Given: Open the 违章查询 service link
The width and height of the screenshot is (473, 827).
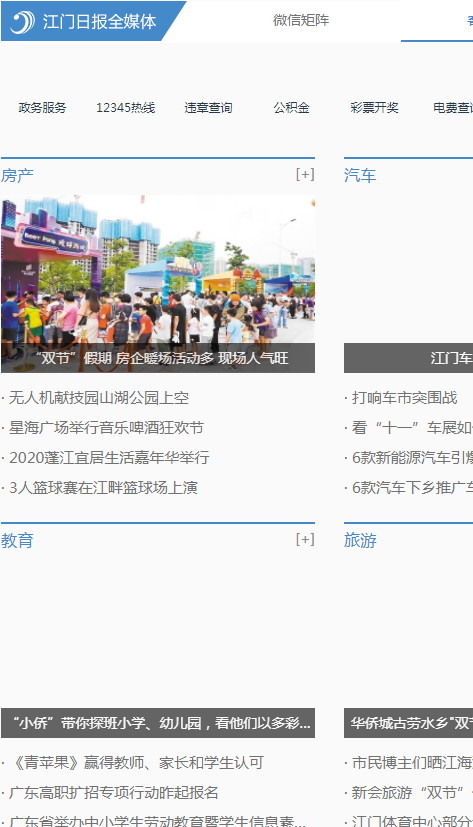Looking at the screenshot, I should click(x=208, y=108).
